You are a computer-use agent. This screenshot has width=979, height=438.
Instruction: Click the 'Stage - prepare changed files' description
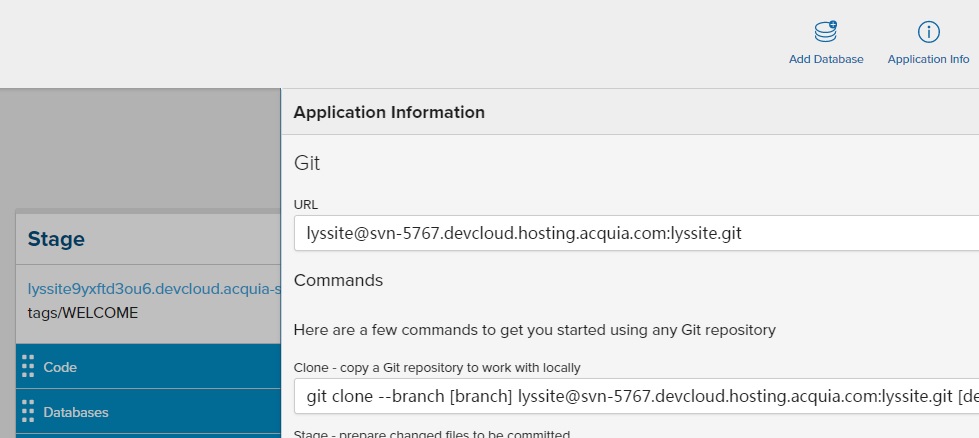[432, 433]
